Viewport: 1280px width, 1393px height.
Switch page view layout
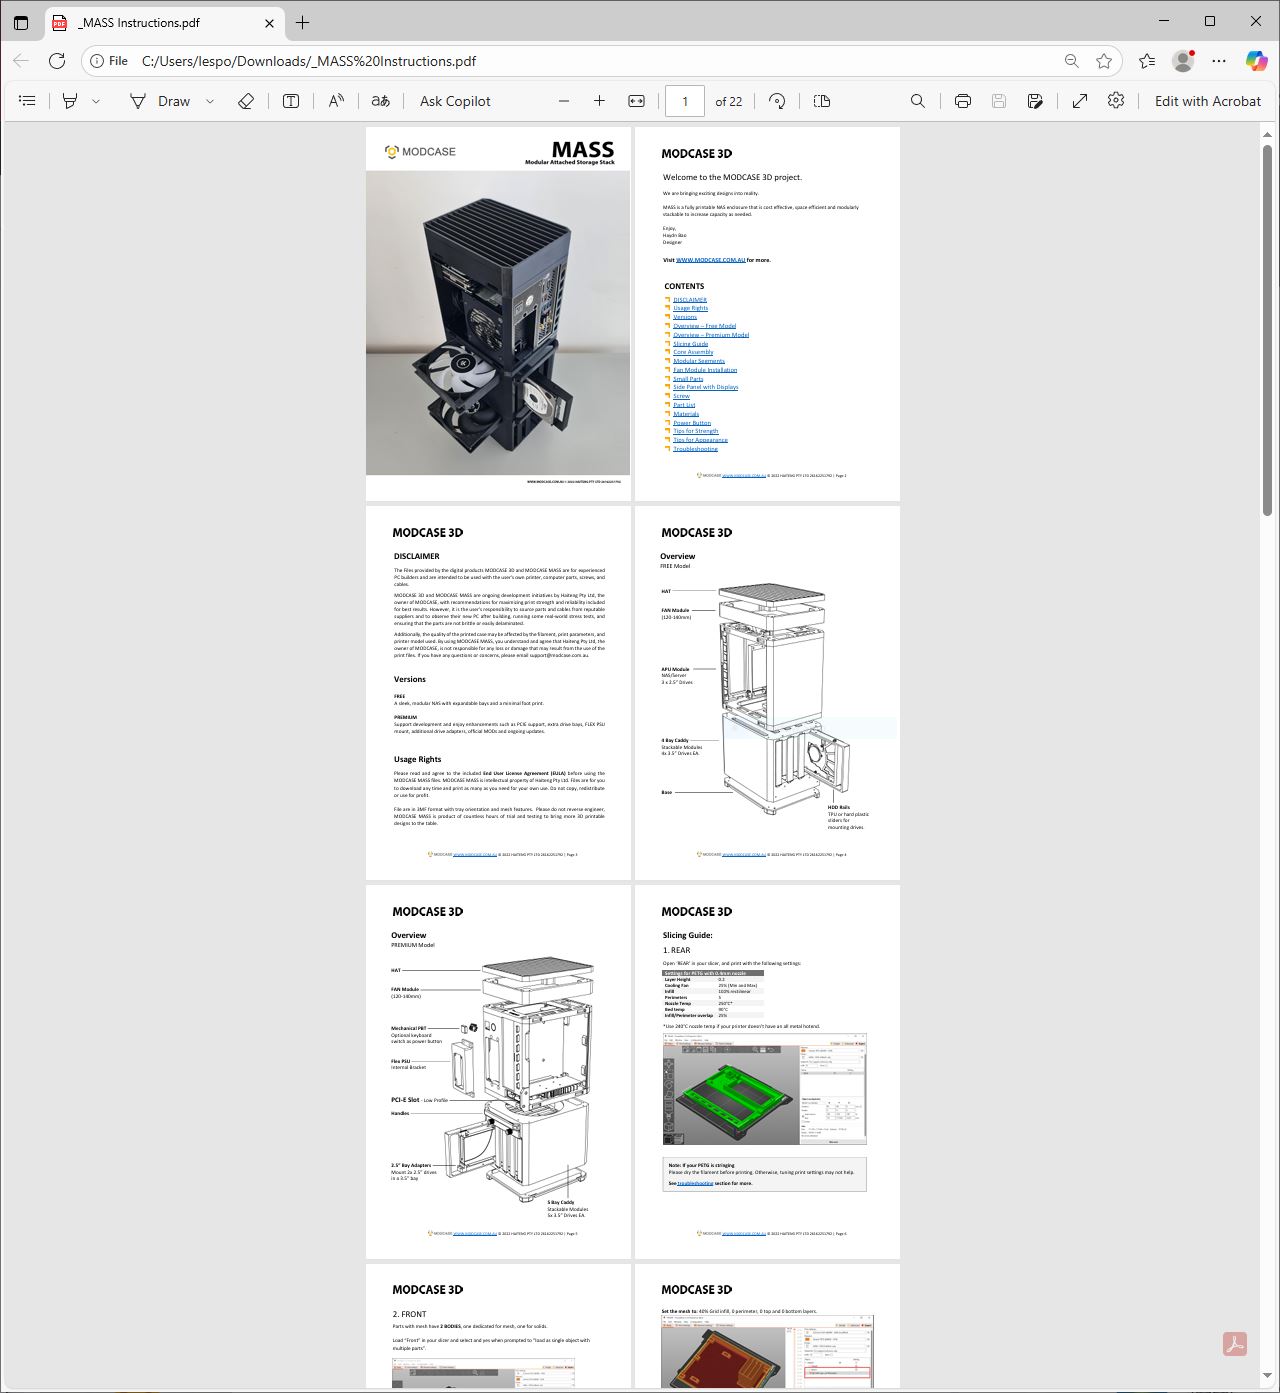(x=822, y=101)
